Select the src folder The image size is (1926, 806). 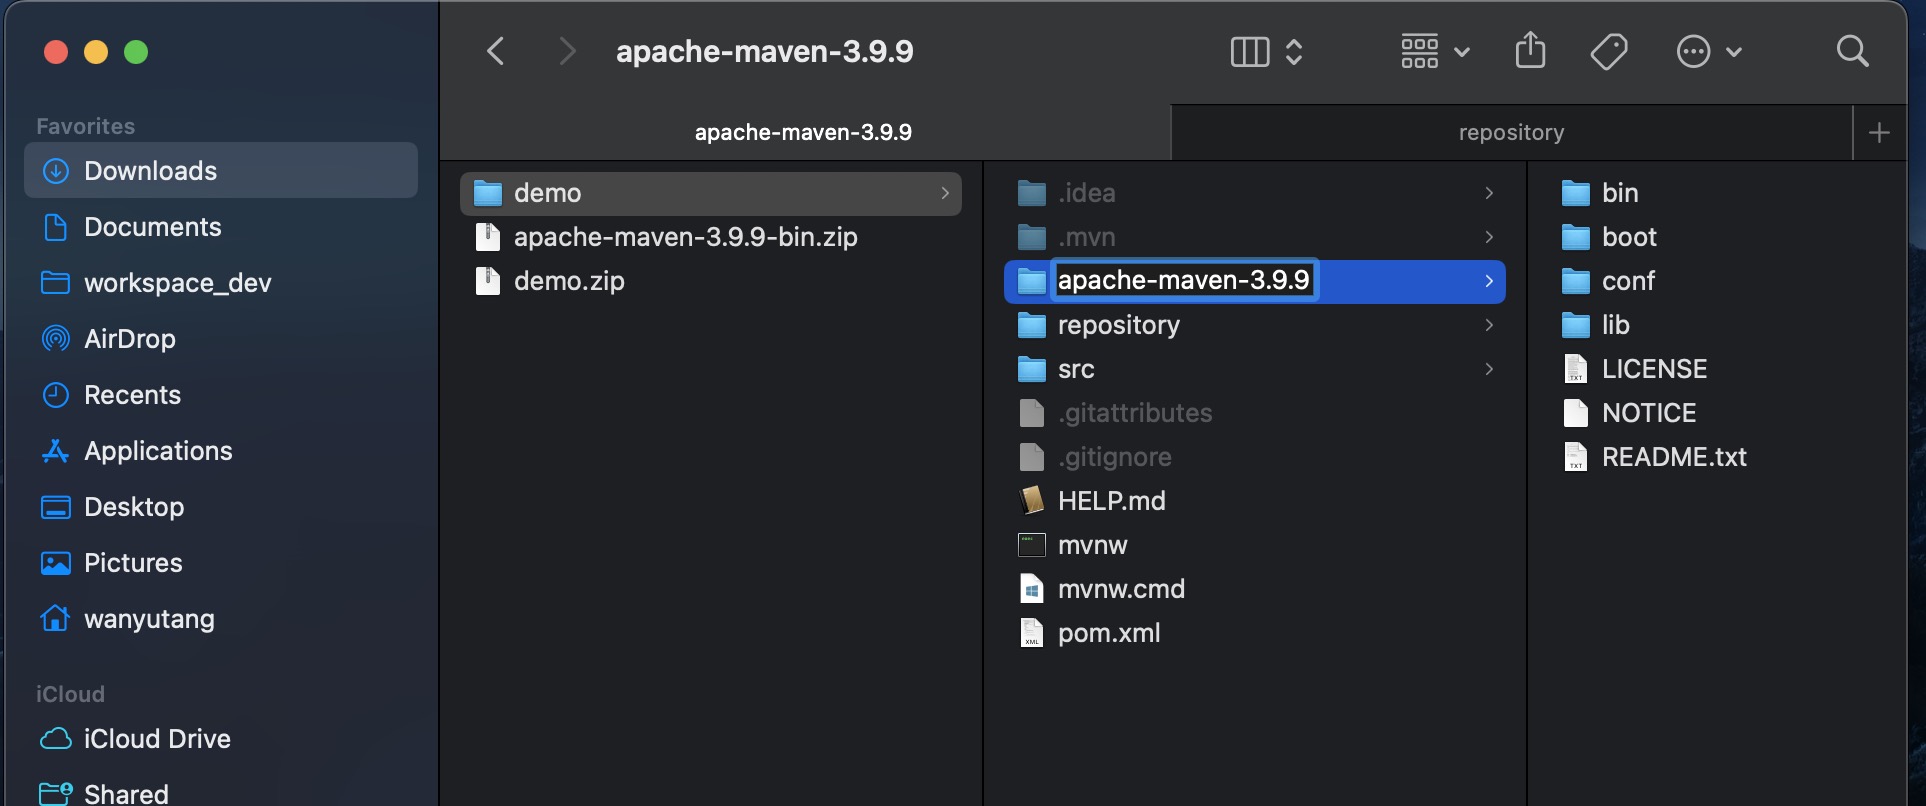(1254, 369)
